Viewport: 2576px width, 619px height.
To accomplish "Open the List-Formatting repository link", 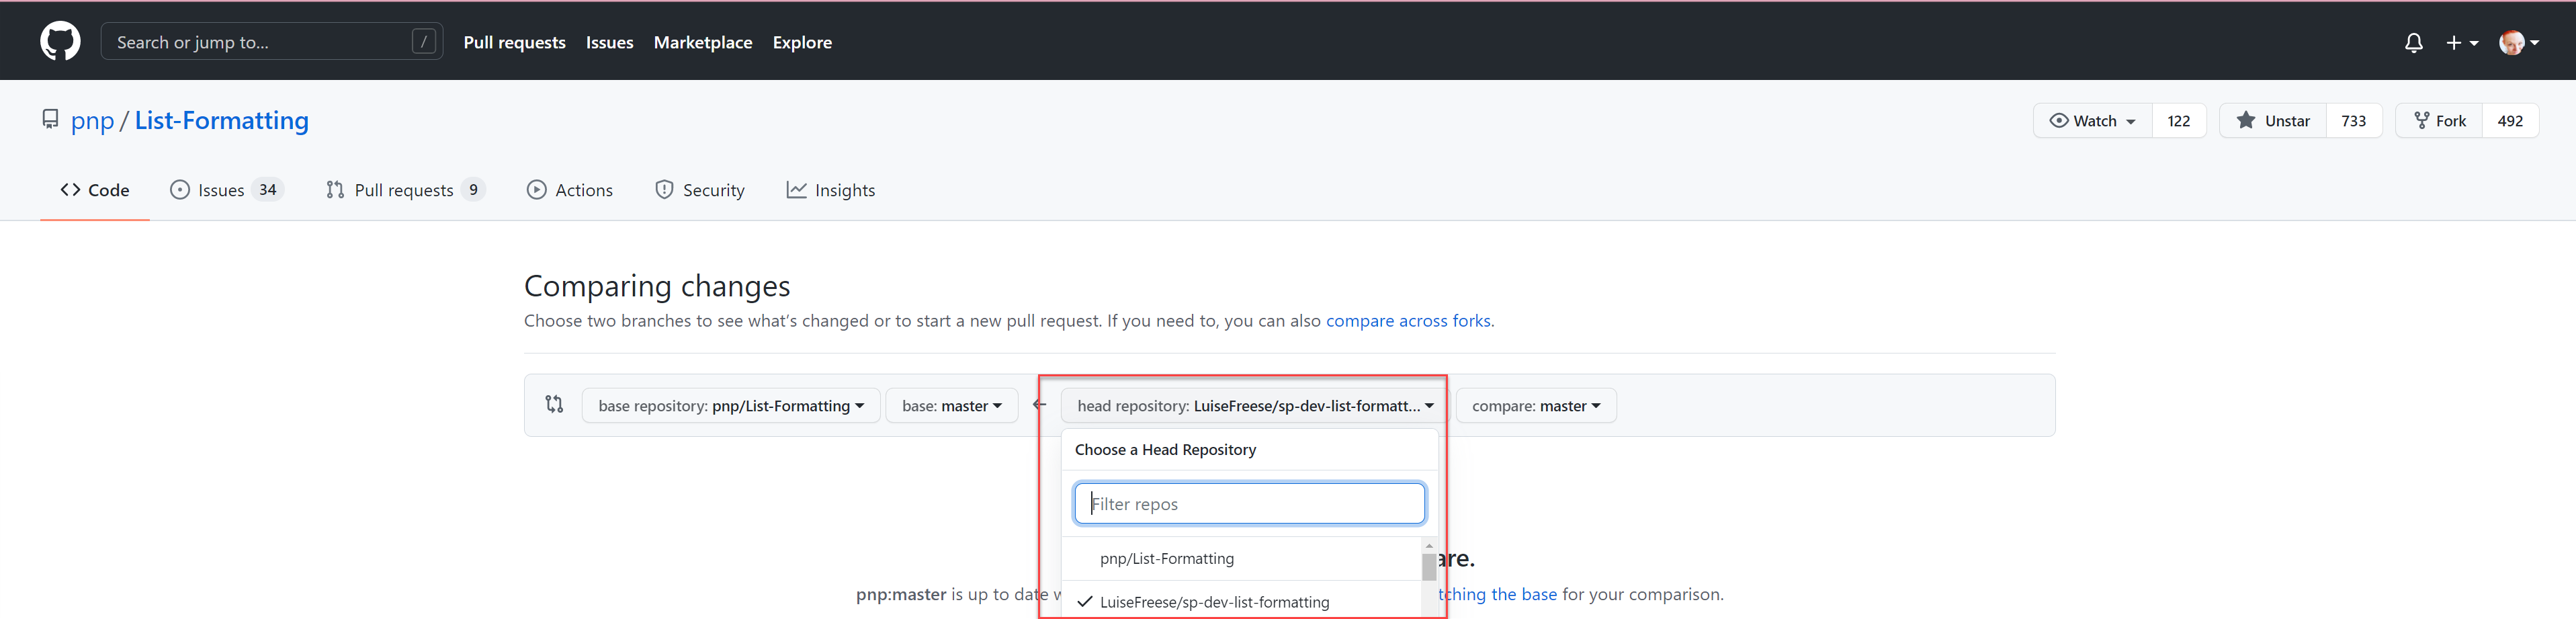I will [x=221, y=120].
